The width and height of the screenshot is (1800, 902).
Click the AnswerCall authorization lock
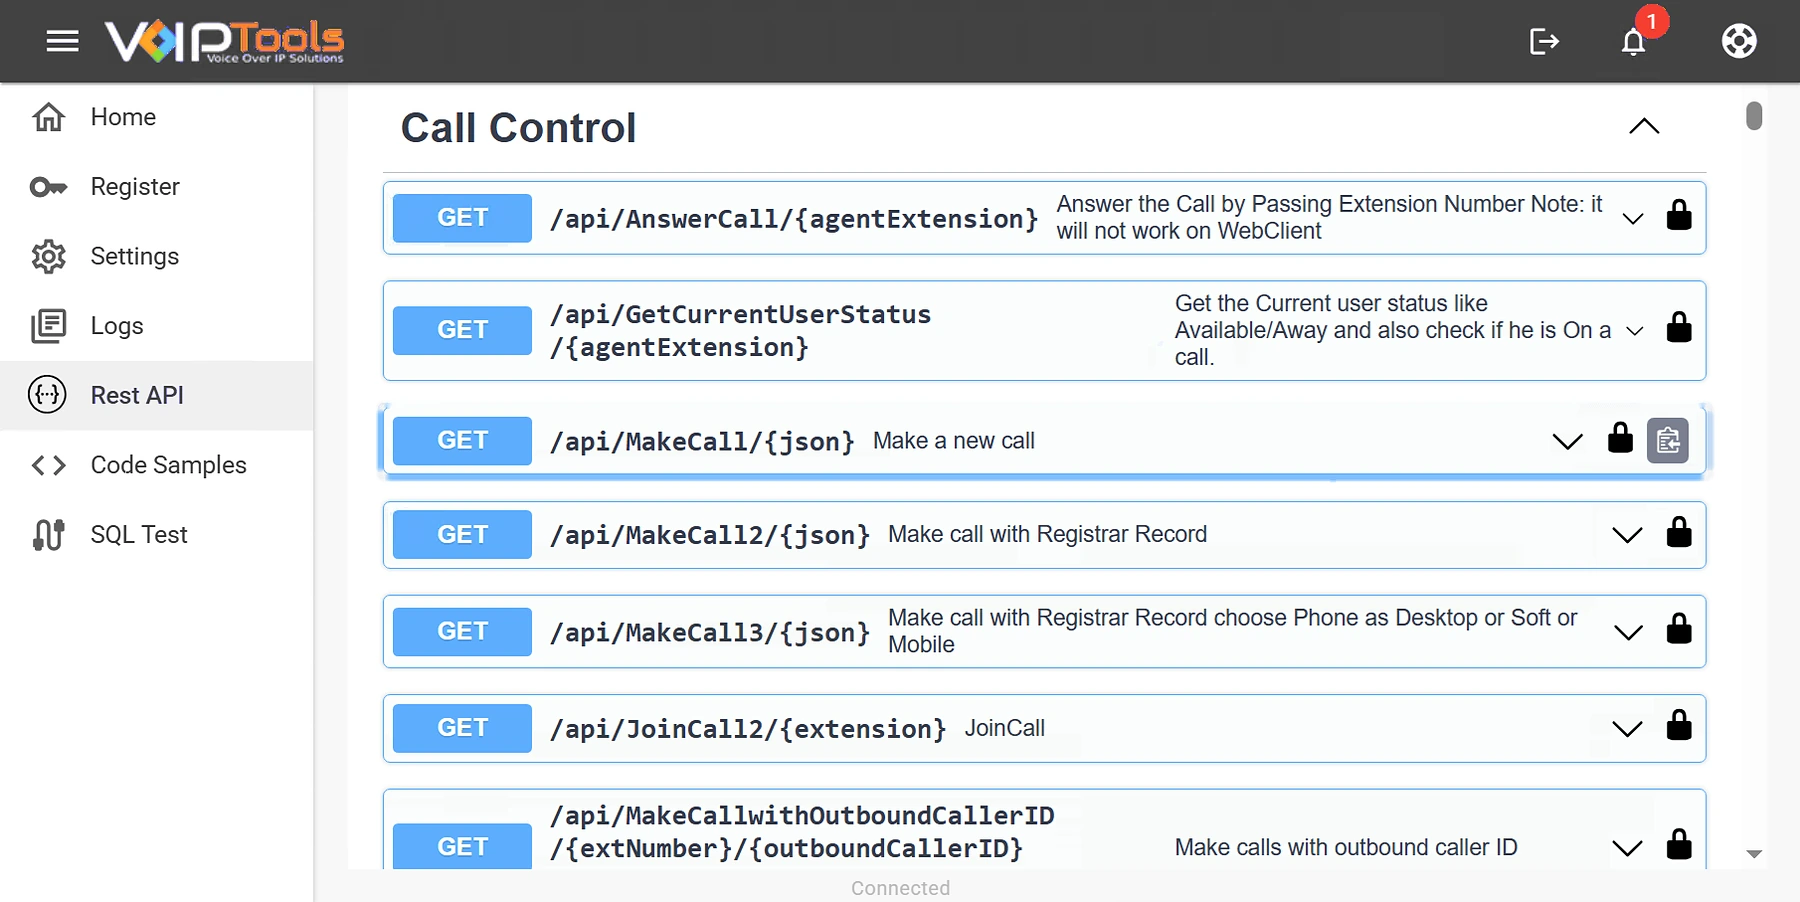tap(1679, 215)
